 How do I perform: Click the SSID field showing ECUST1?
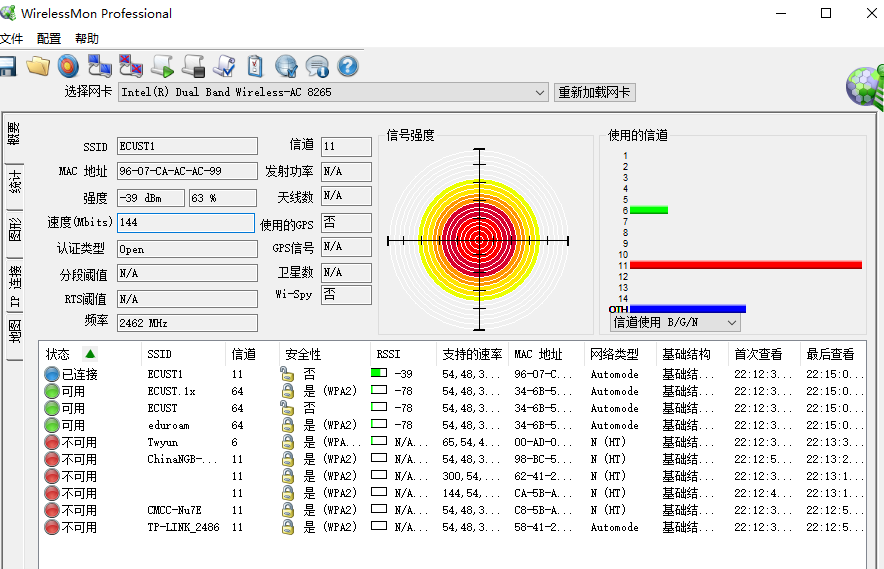coord(187,146)
